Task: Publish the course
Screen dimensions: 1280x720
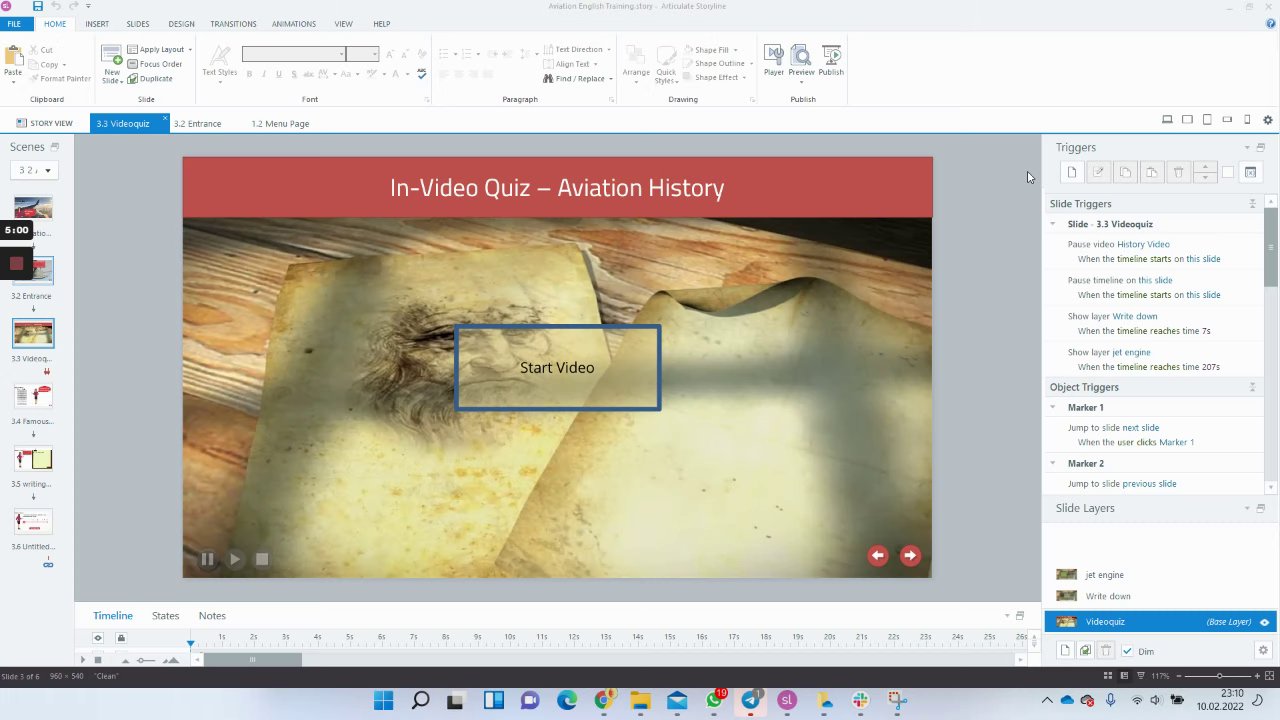Action: (831, 60)
